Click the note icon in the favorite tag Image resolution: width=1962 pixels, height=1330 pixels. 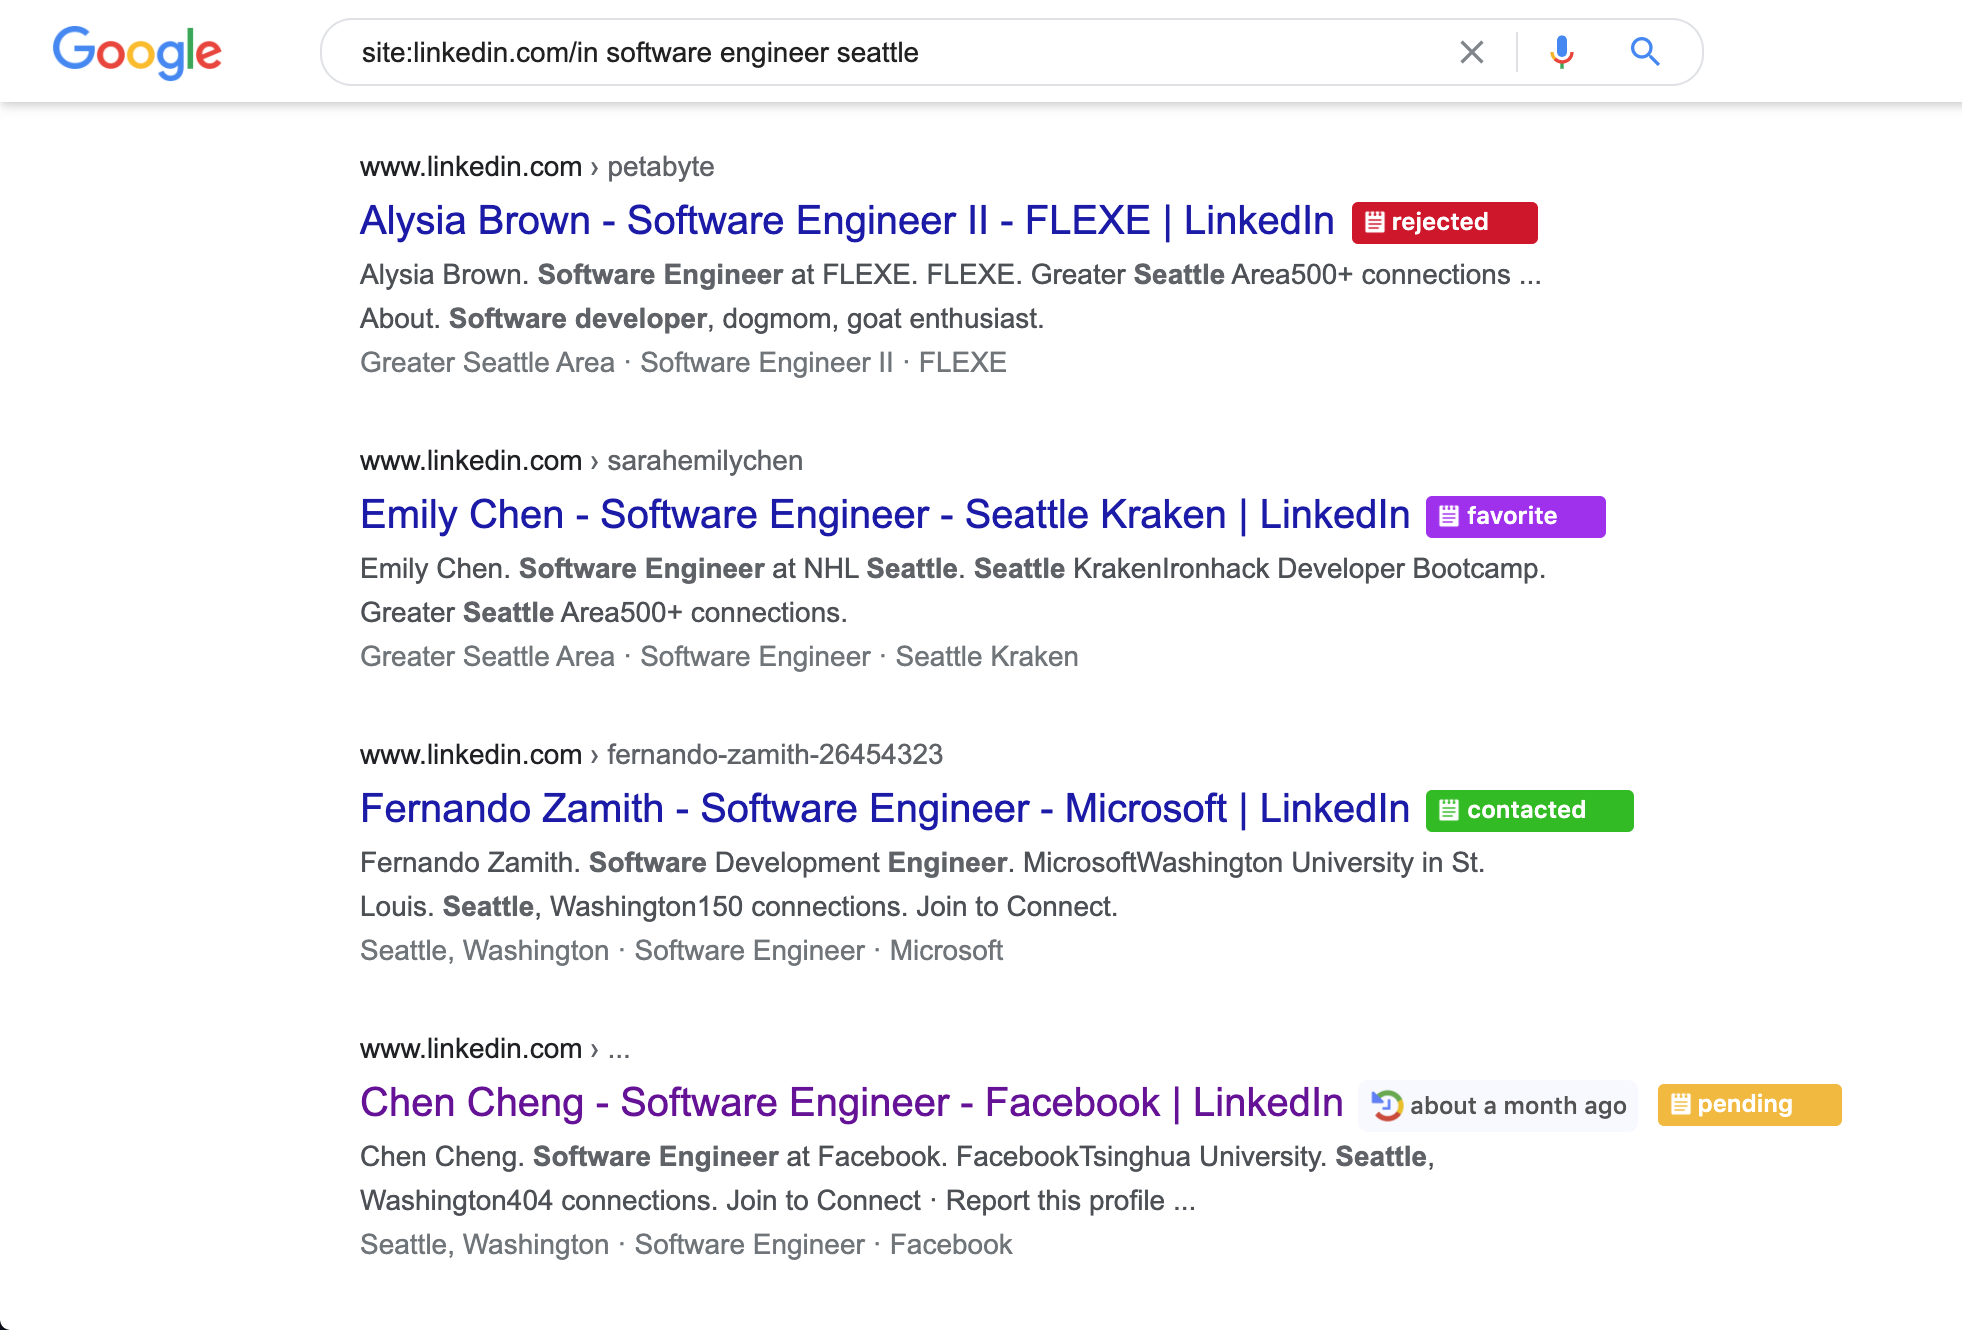pyautogui.click(x=1449, y=516)
